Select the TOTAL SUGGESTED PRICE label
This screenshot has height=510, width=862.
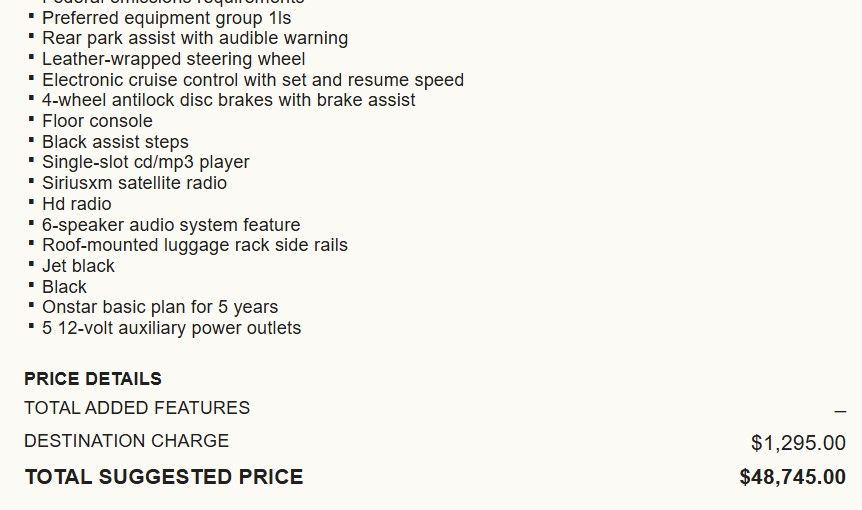164,476
